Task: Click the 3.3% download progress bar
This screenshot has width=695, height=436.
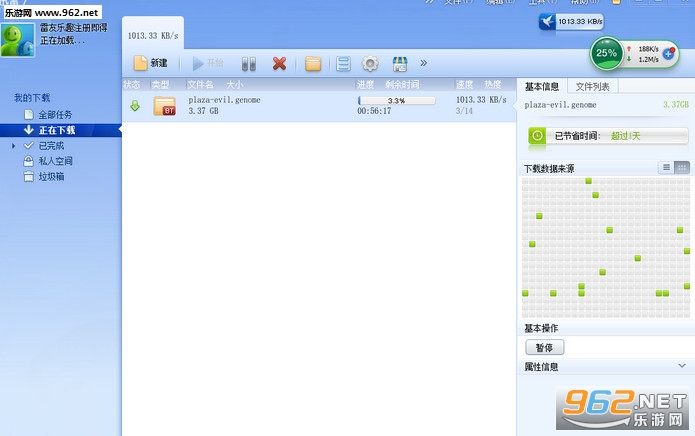Action: (x=396, y=101)
